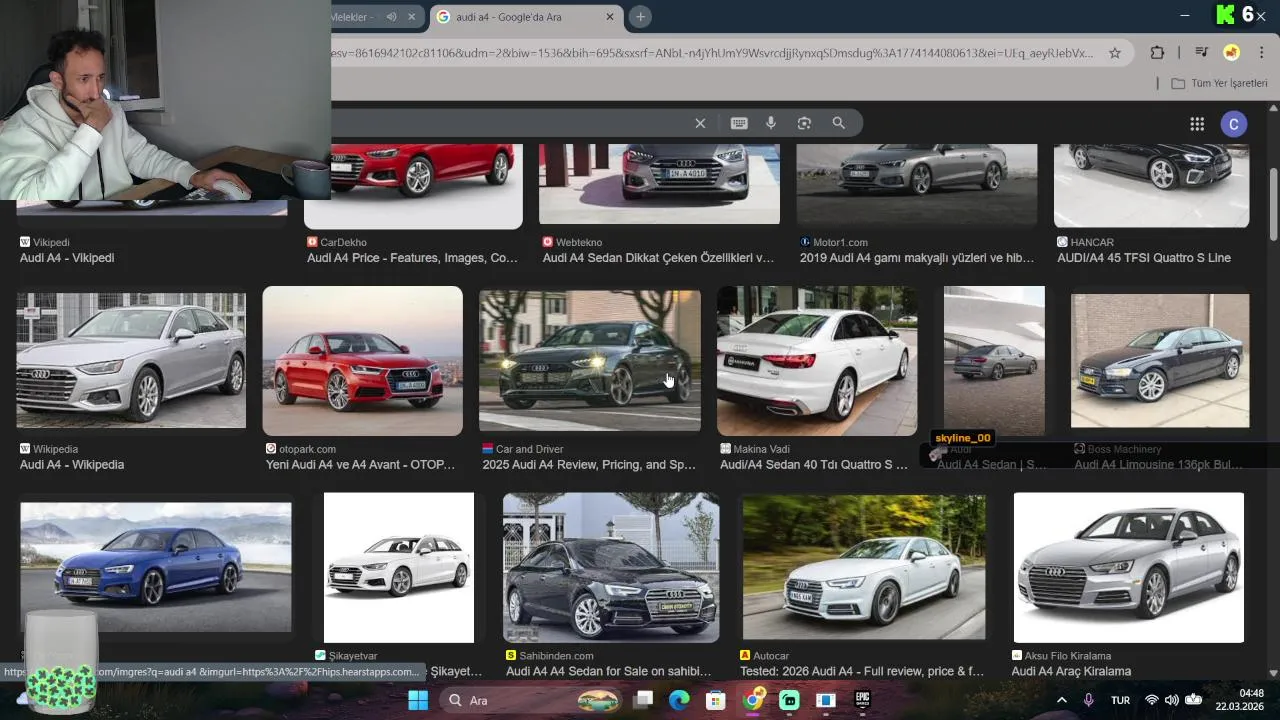Open Microsoft Store from the taskbar

715,700
